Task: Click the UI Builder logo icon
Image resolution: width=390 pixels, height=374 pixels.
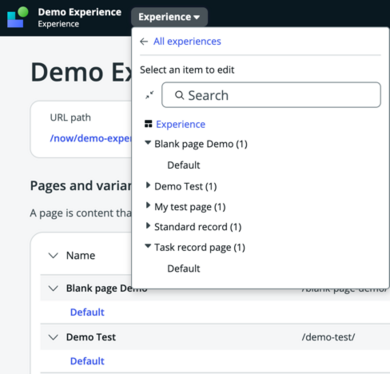Action: point(17,17)
